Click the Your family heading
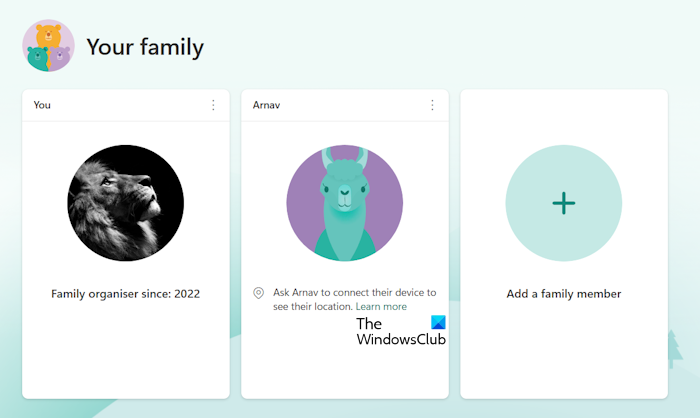The width and height of the screenshot is (700, 418). click(x=145, y=46)
